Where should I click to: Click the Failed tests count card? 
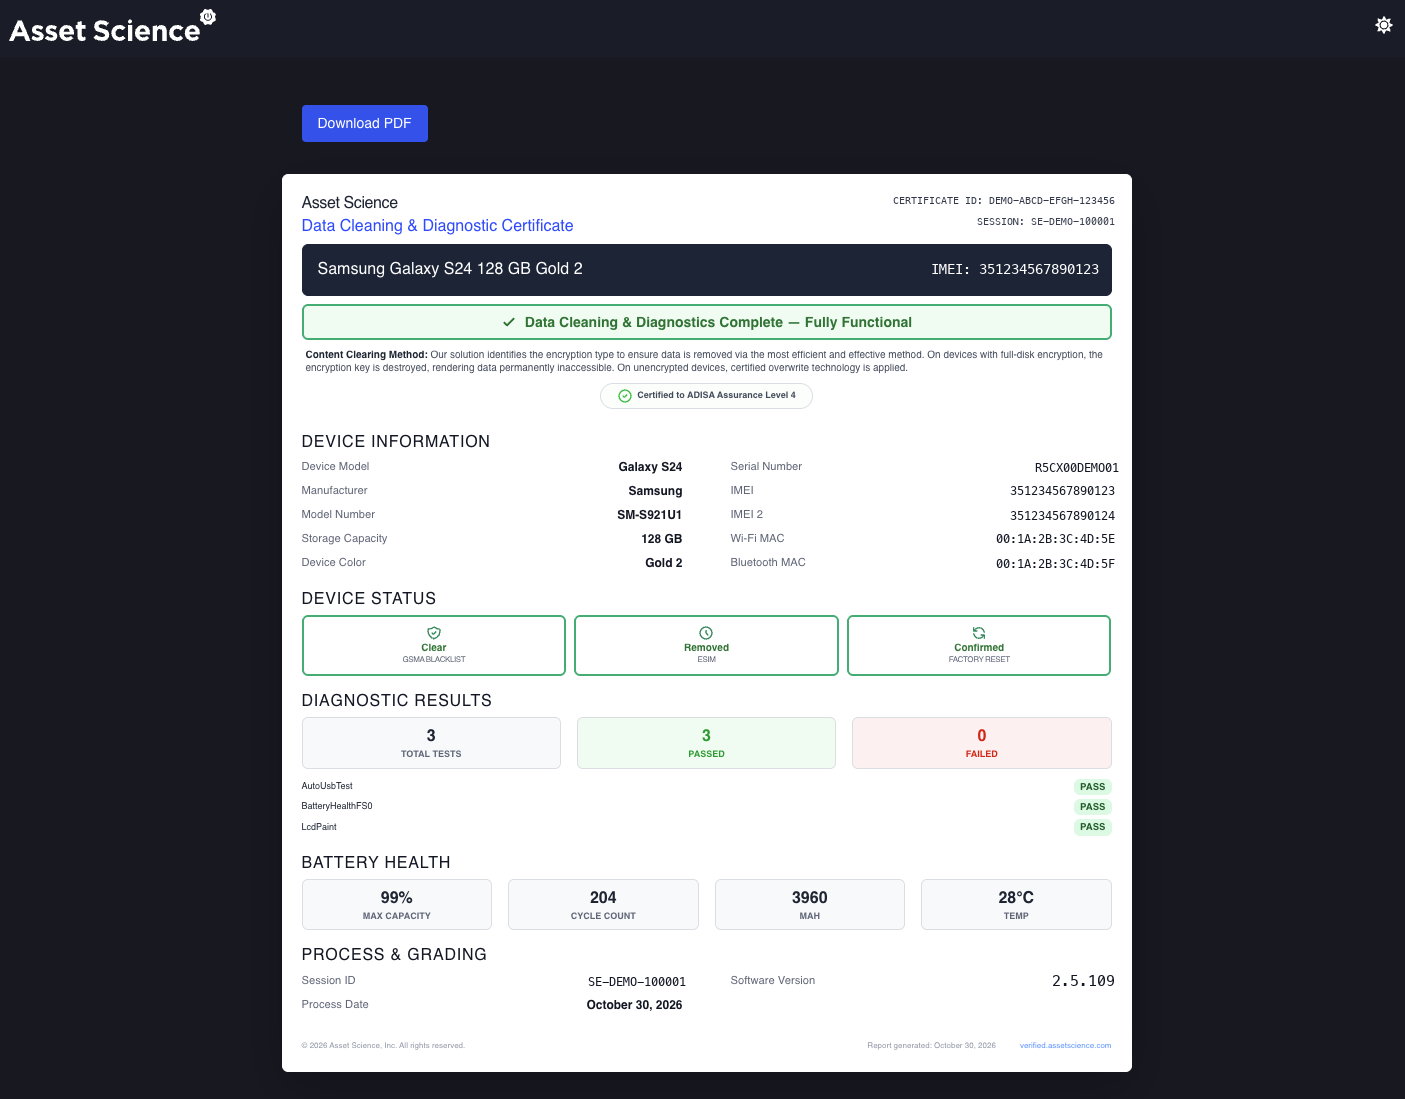[982, 743]
